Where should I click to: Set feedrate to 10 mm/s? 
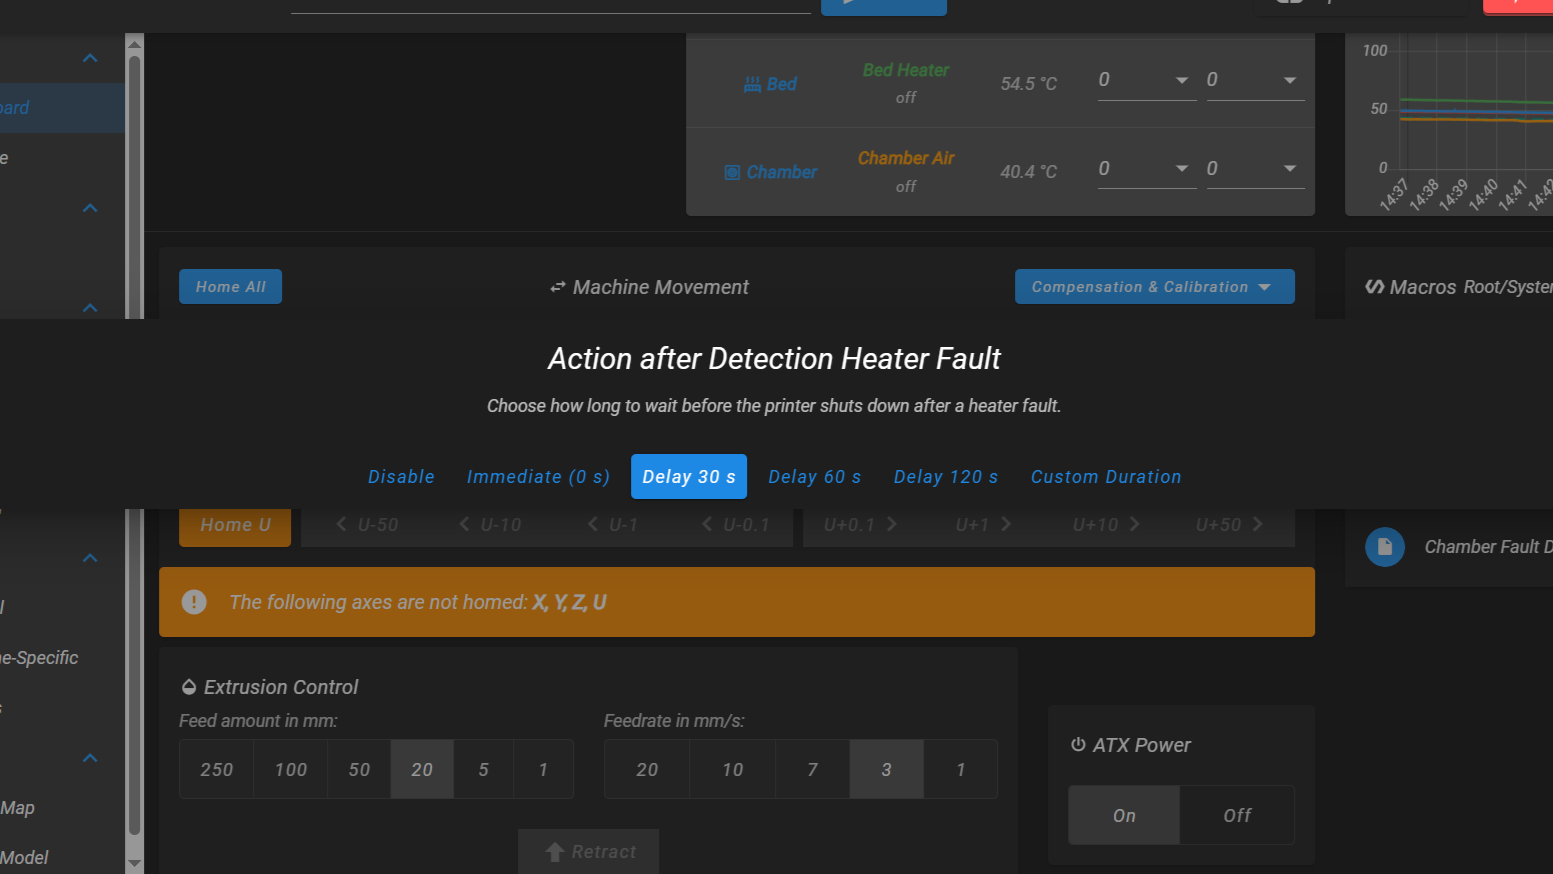point(733,769)
